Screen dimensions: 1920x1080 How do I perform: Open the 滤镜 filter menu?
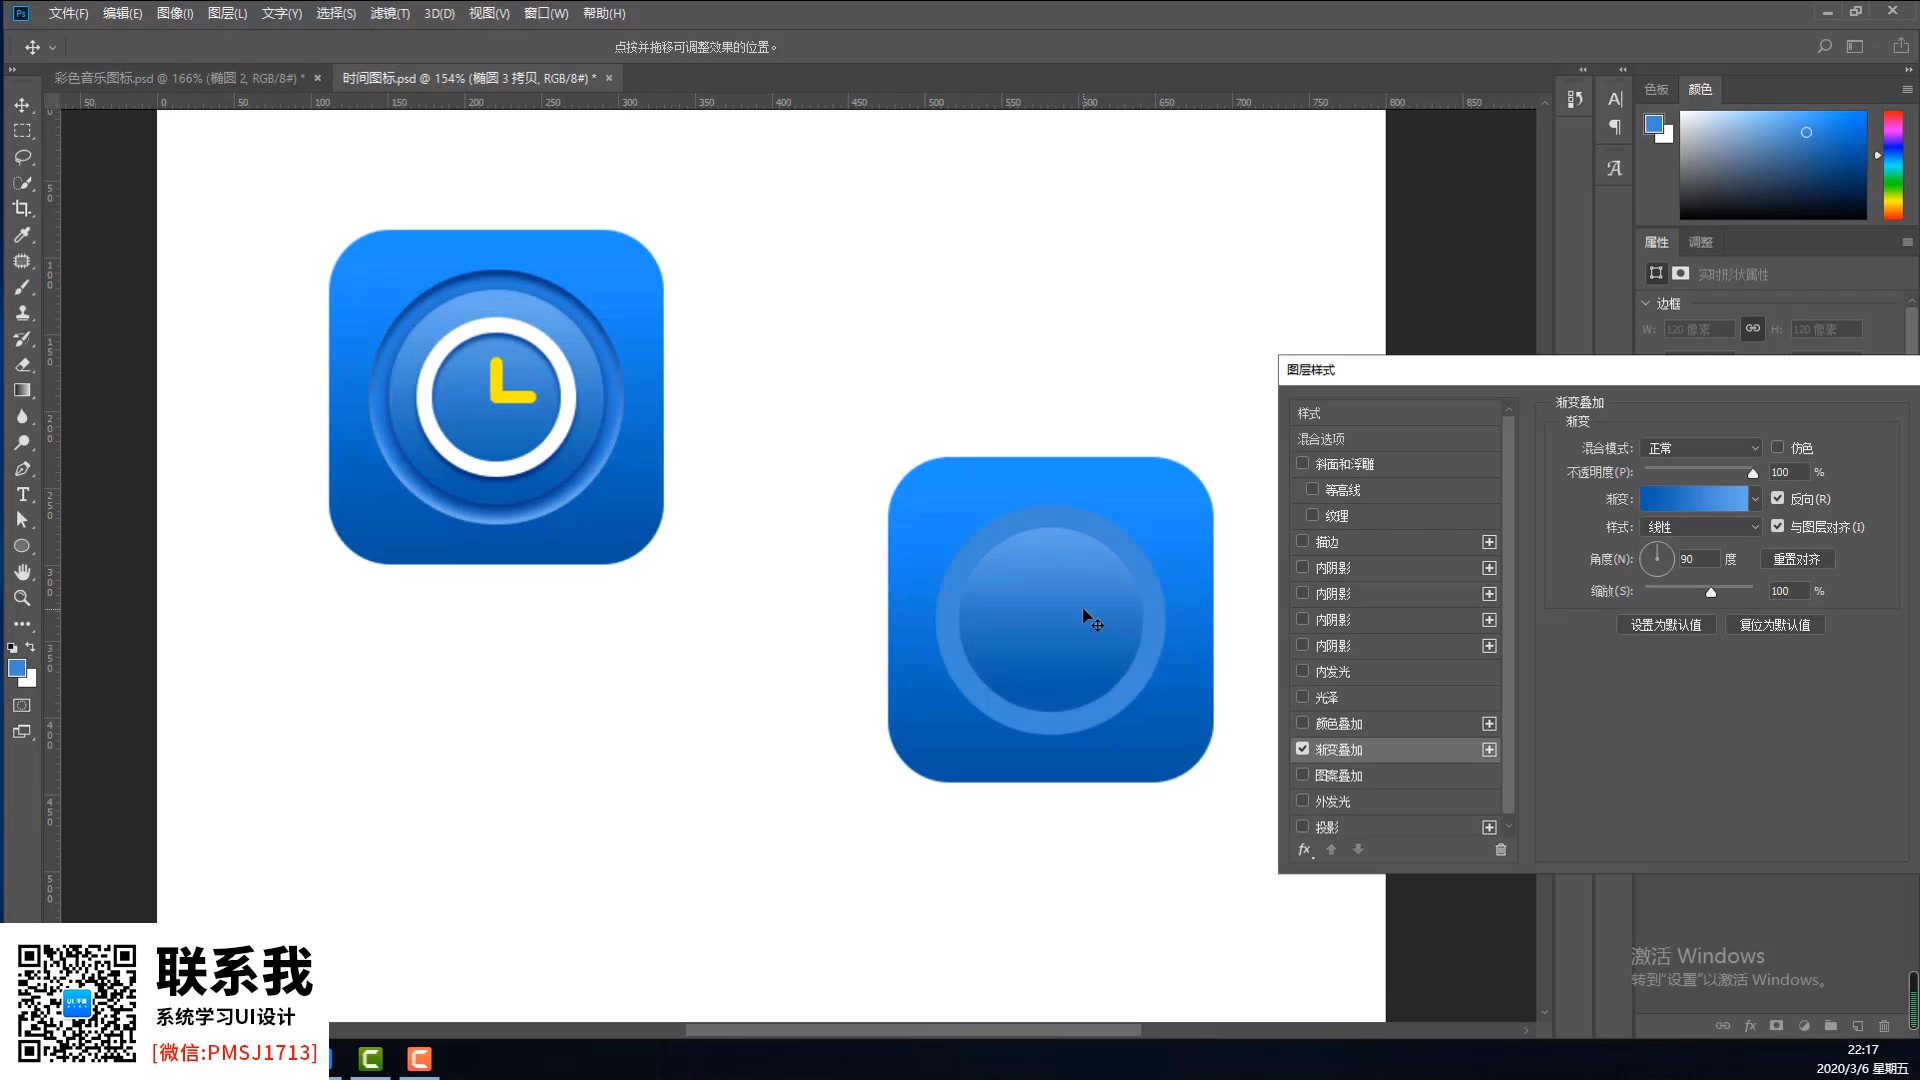(389, 13)
